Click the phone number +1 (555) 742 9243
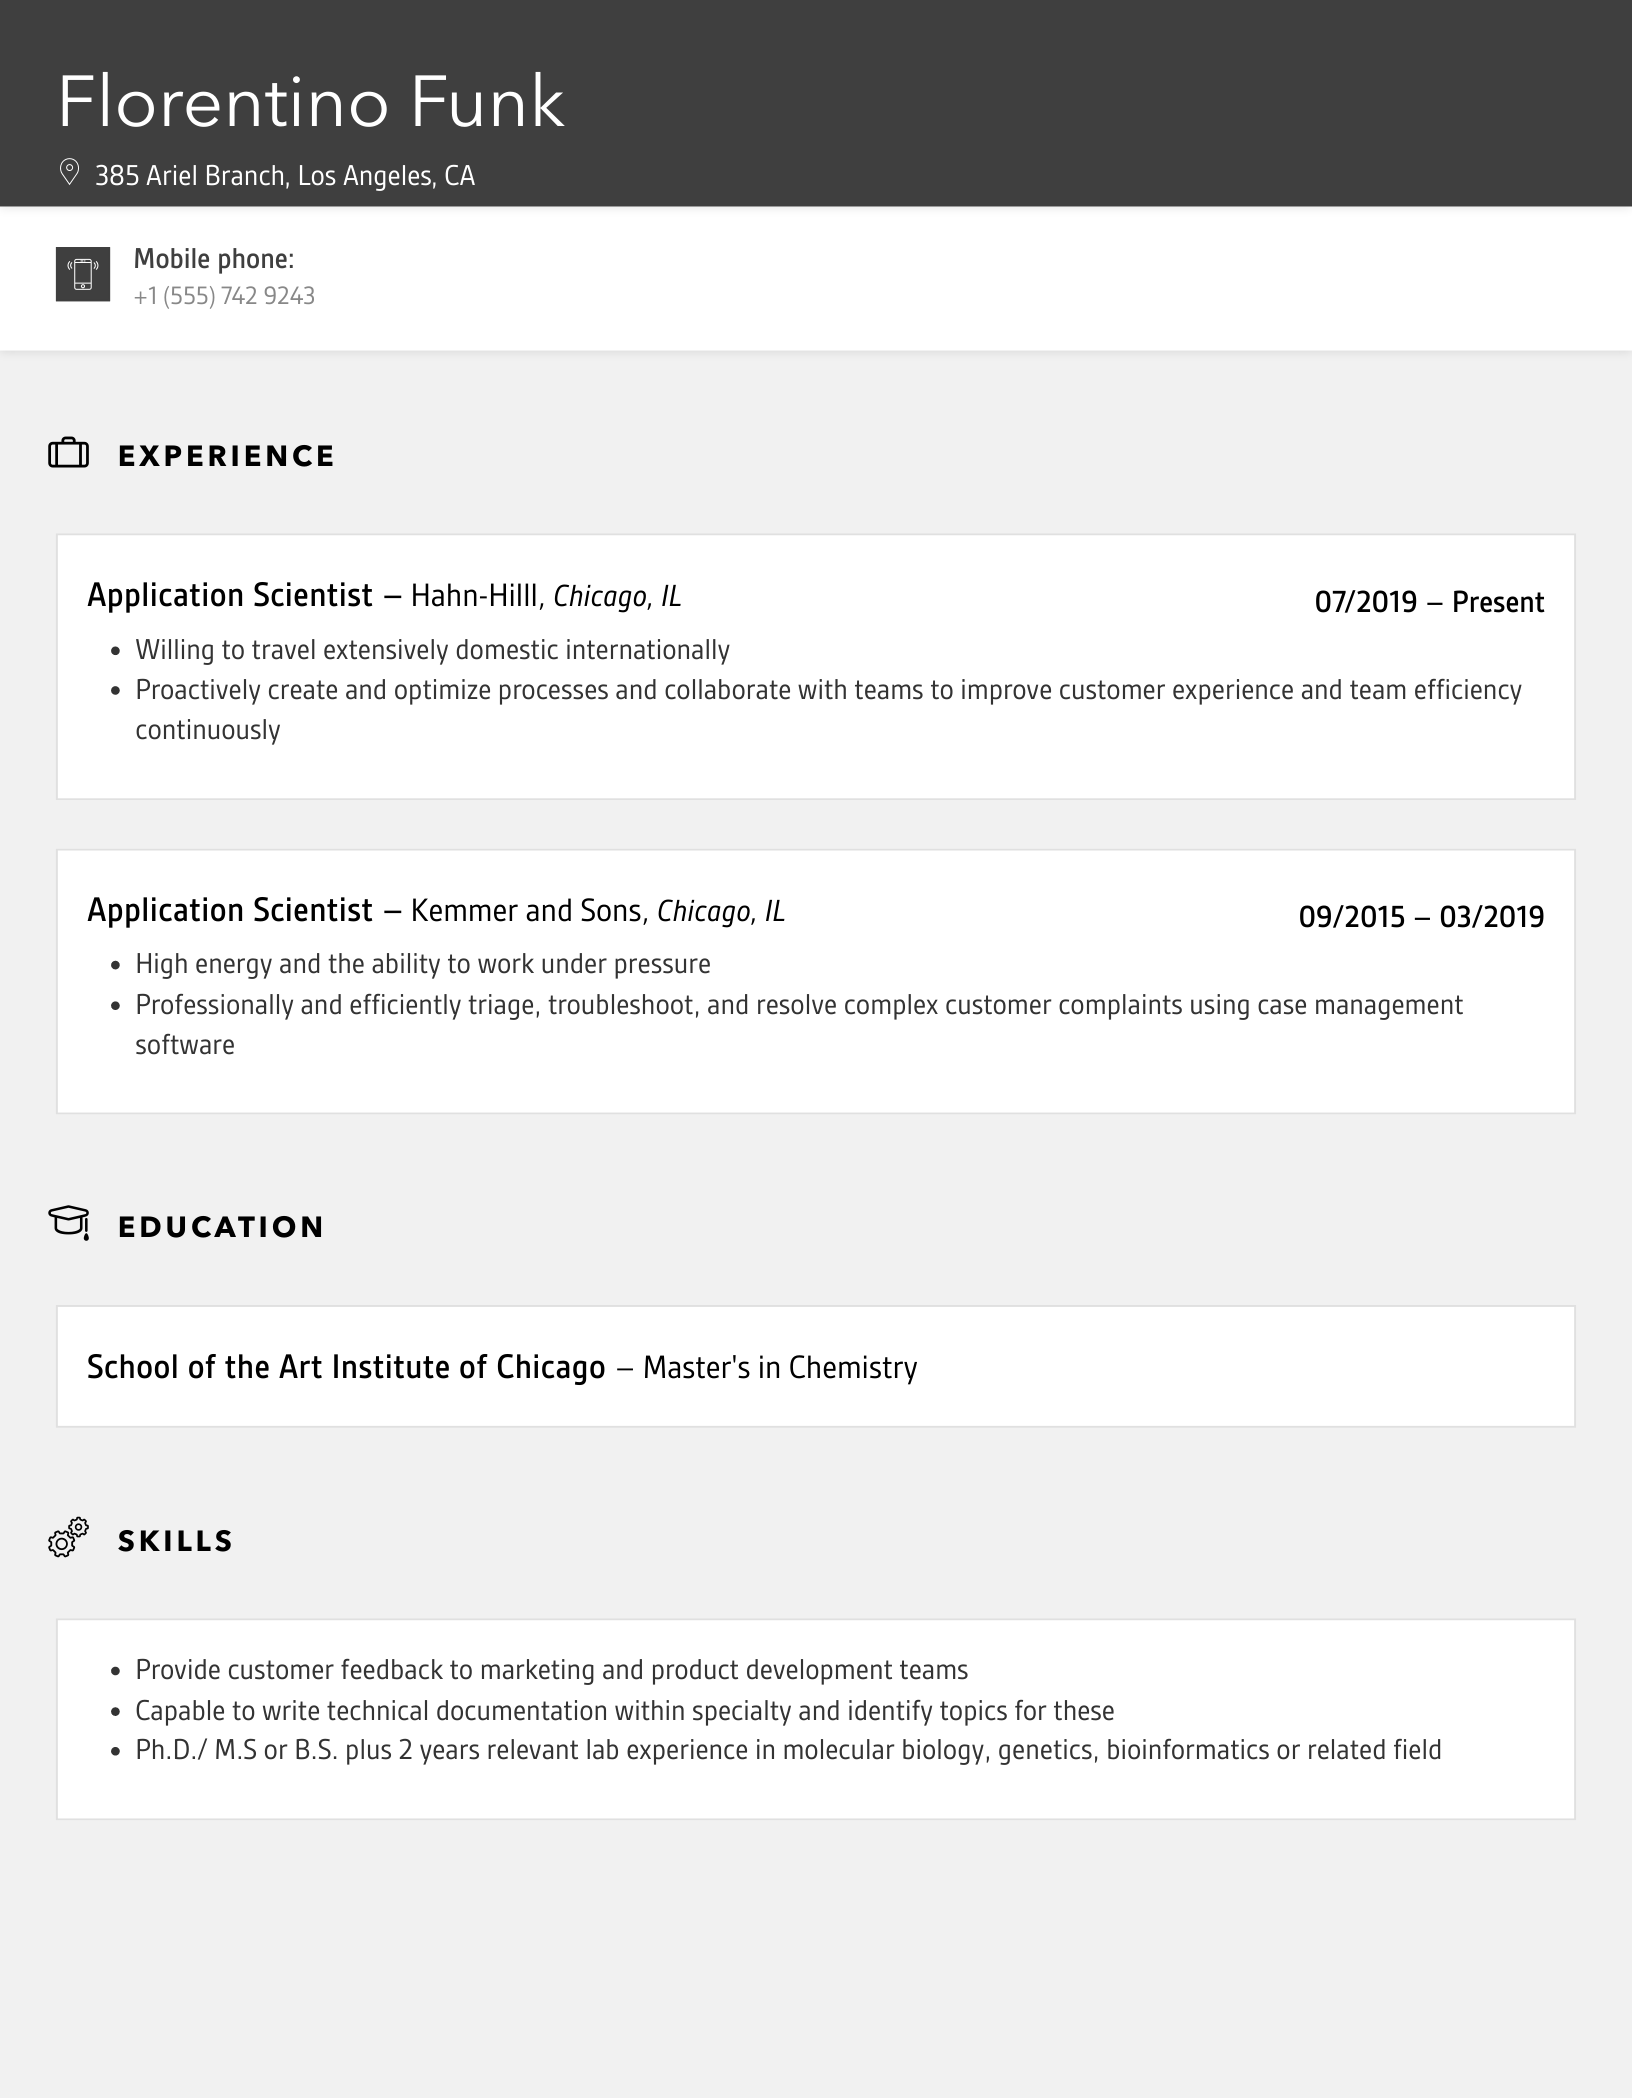 224,296
